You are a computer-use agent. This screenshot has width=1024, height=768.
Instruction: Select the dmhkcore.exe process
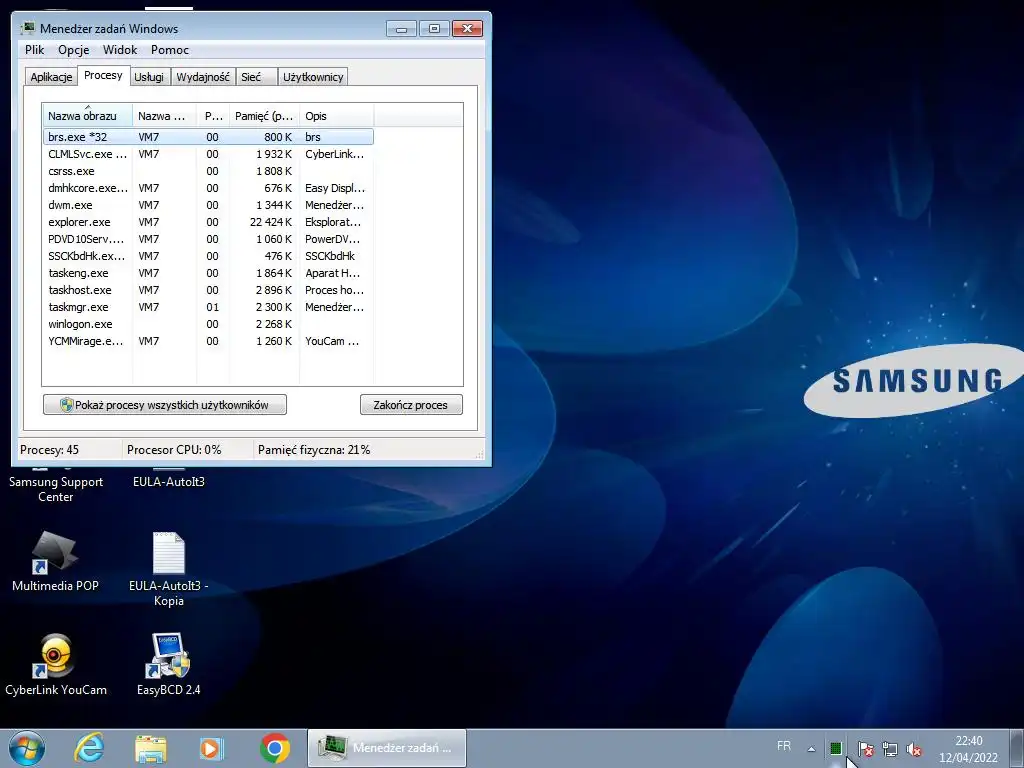pyautogui.click(x=208, y=188)
